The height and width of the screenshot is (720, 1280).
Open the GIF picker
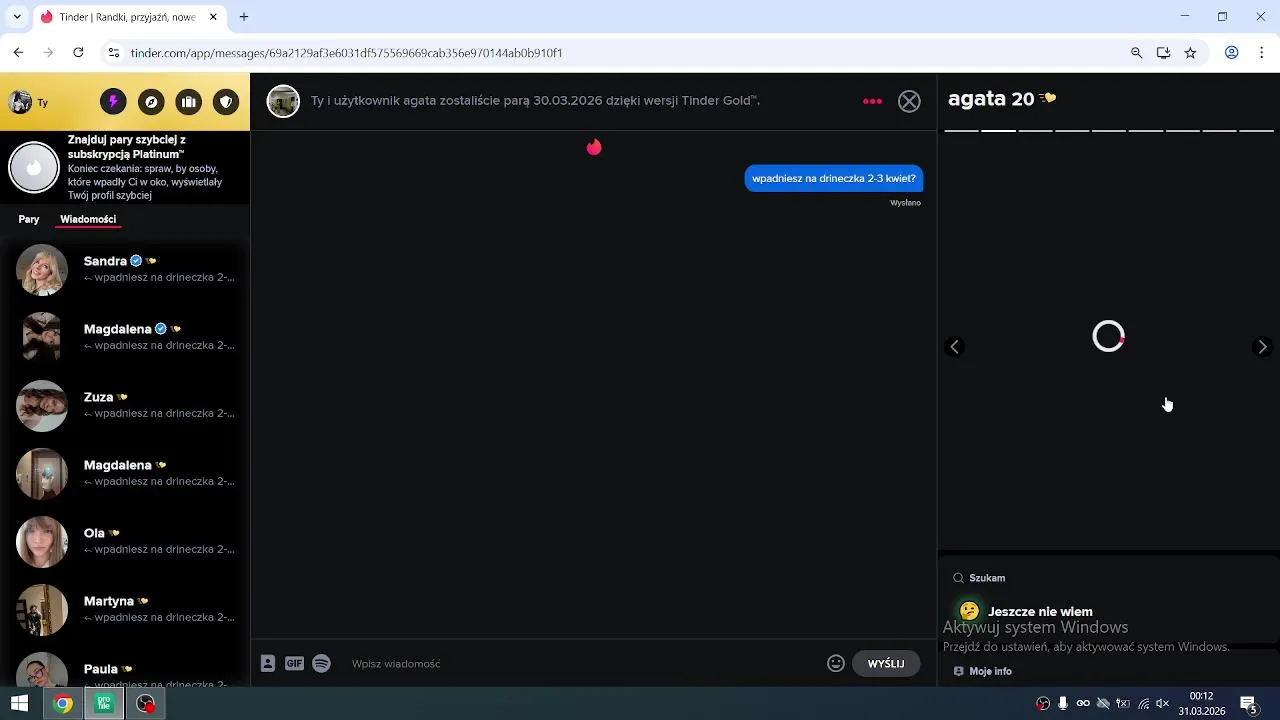click(x=294, y=663)
